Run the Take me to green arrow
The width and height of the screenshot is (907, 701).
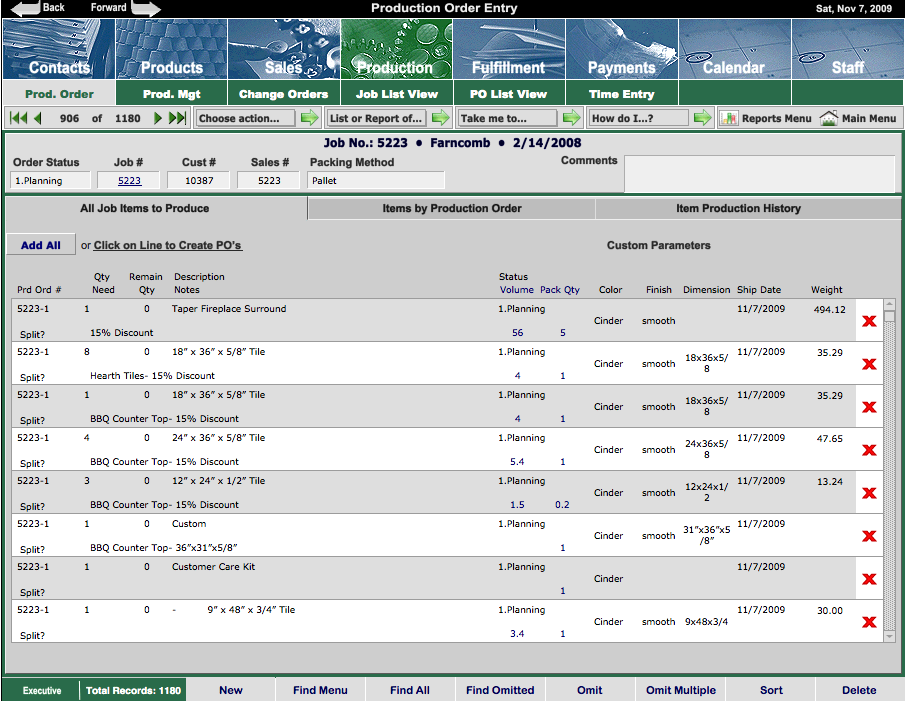tap(572, 118)
